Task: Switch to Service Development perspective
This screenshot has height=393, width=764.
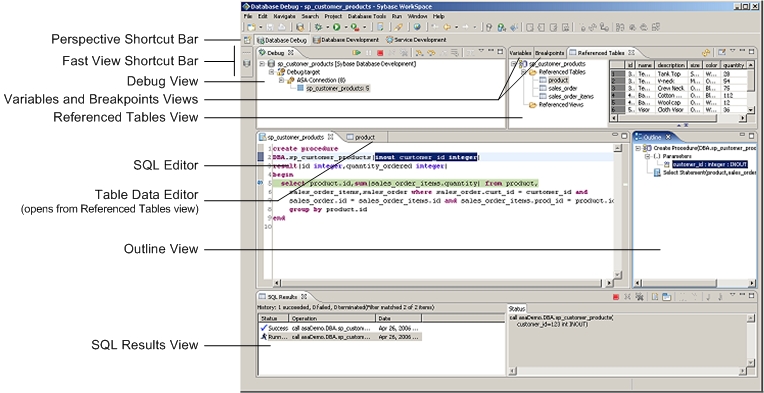Action: point(416,40)
